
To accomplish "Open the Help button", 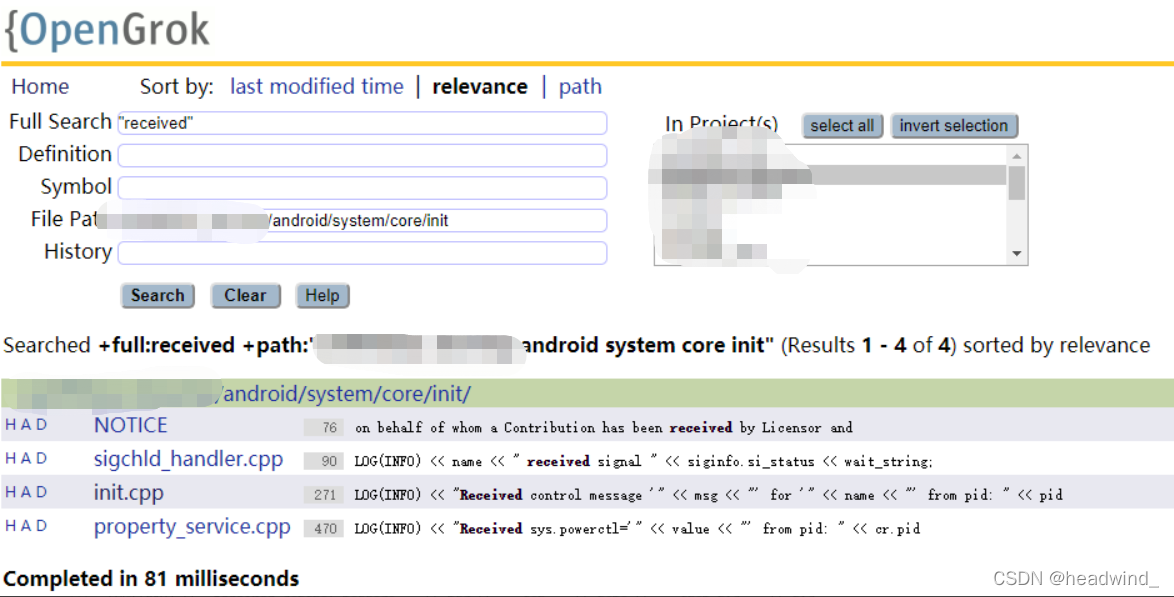I will (x=322, y=295).
